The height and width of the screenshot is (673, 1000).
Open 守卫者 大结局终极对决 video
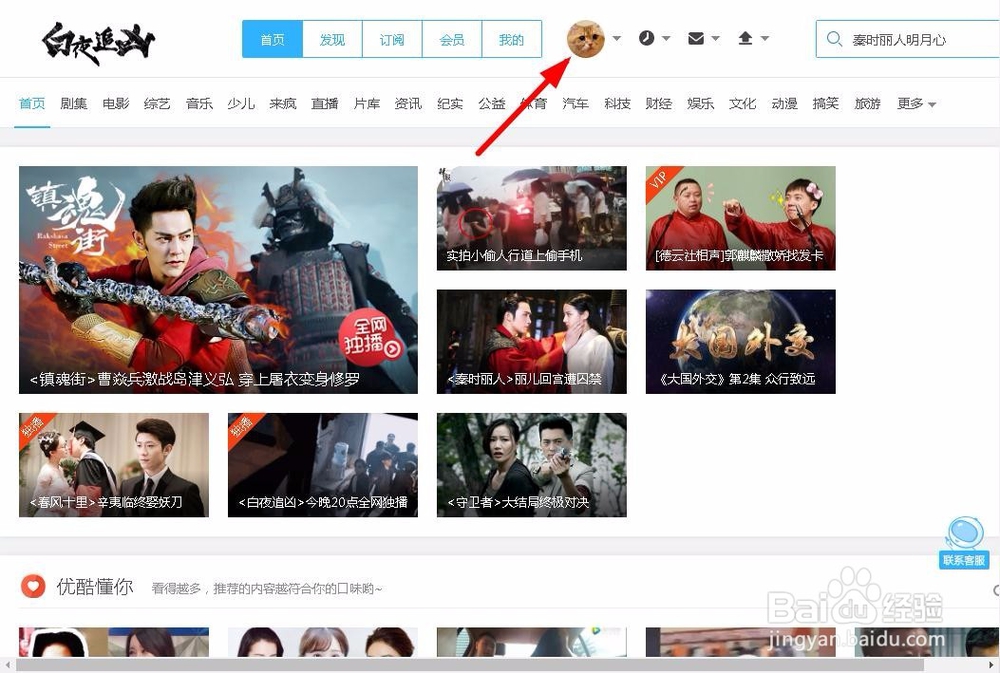point(532,464)
